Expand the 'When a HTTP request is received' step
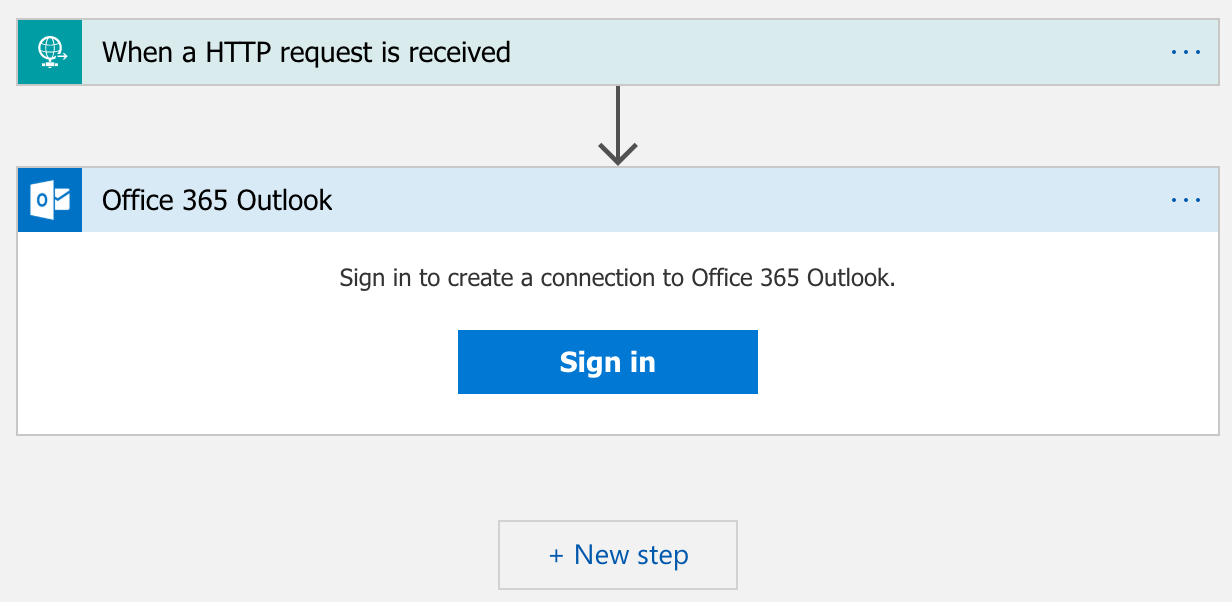Image resolution: width=1232 pixels, height=602 pixels. point(618,52)
